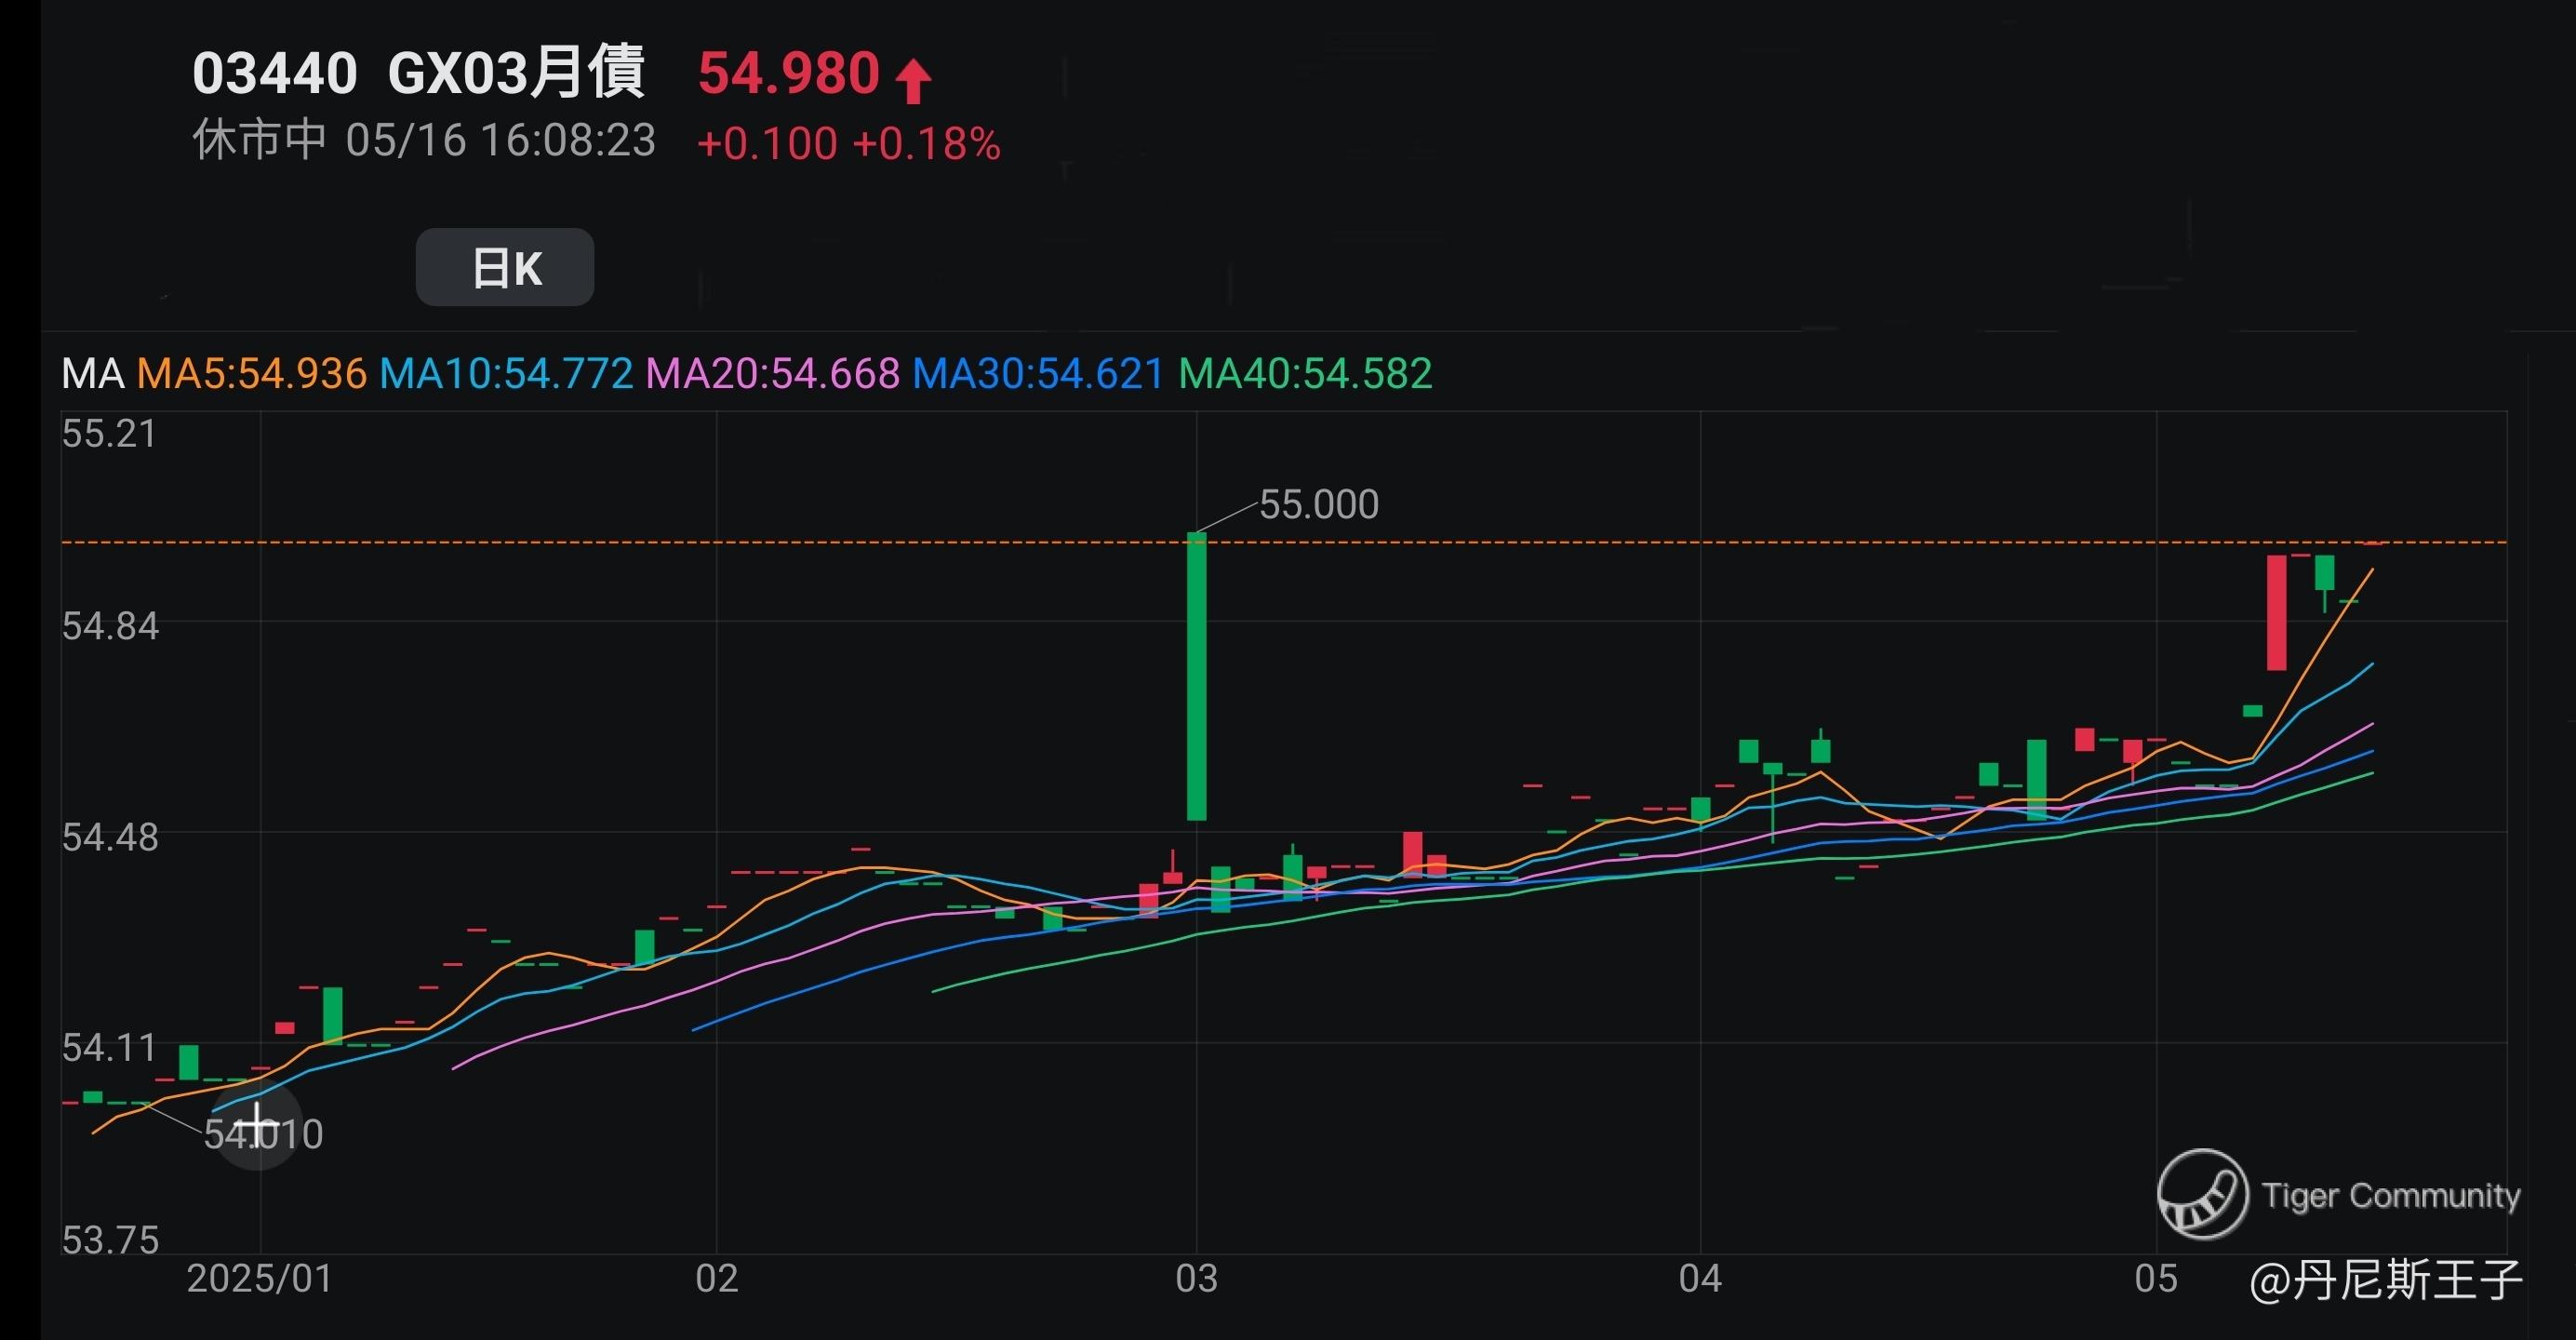This screenshot has height=1340, width=2576.
Task: Click the Tiger Community watermark text
Action: click(x=2390, y=1195)
